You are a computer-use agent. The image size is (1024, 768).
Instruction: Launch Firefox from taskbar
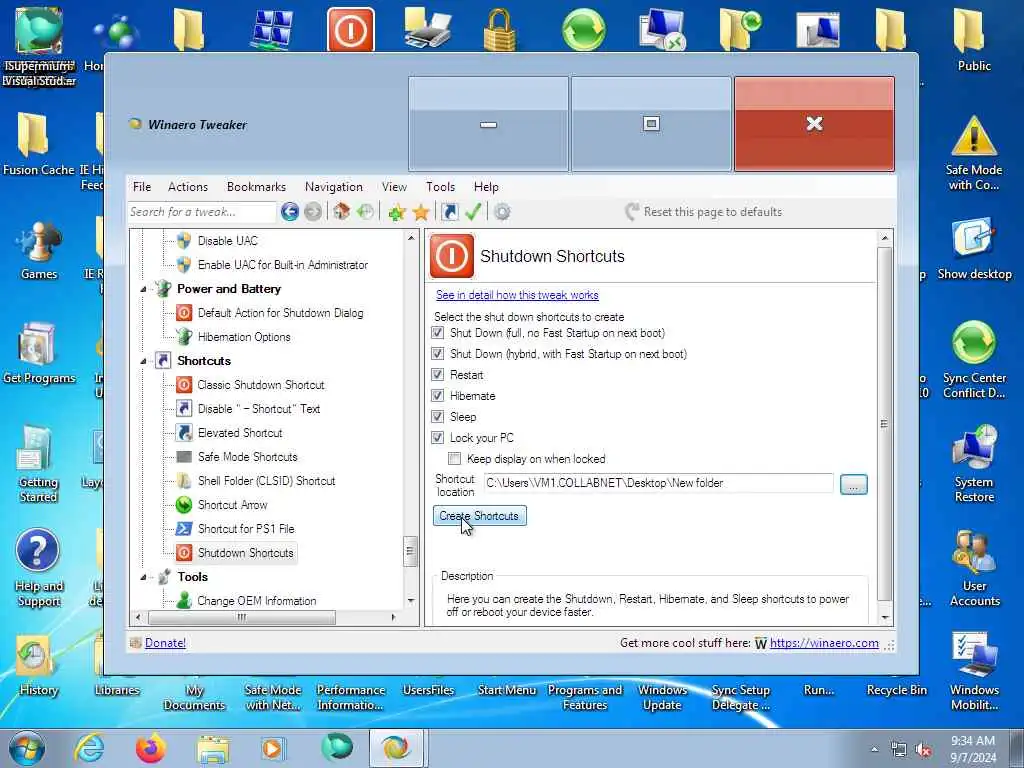150,748
